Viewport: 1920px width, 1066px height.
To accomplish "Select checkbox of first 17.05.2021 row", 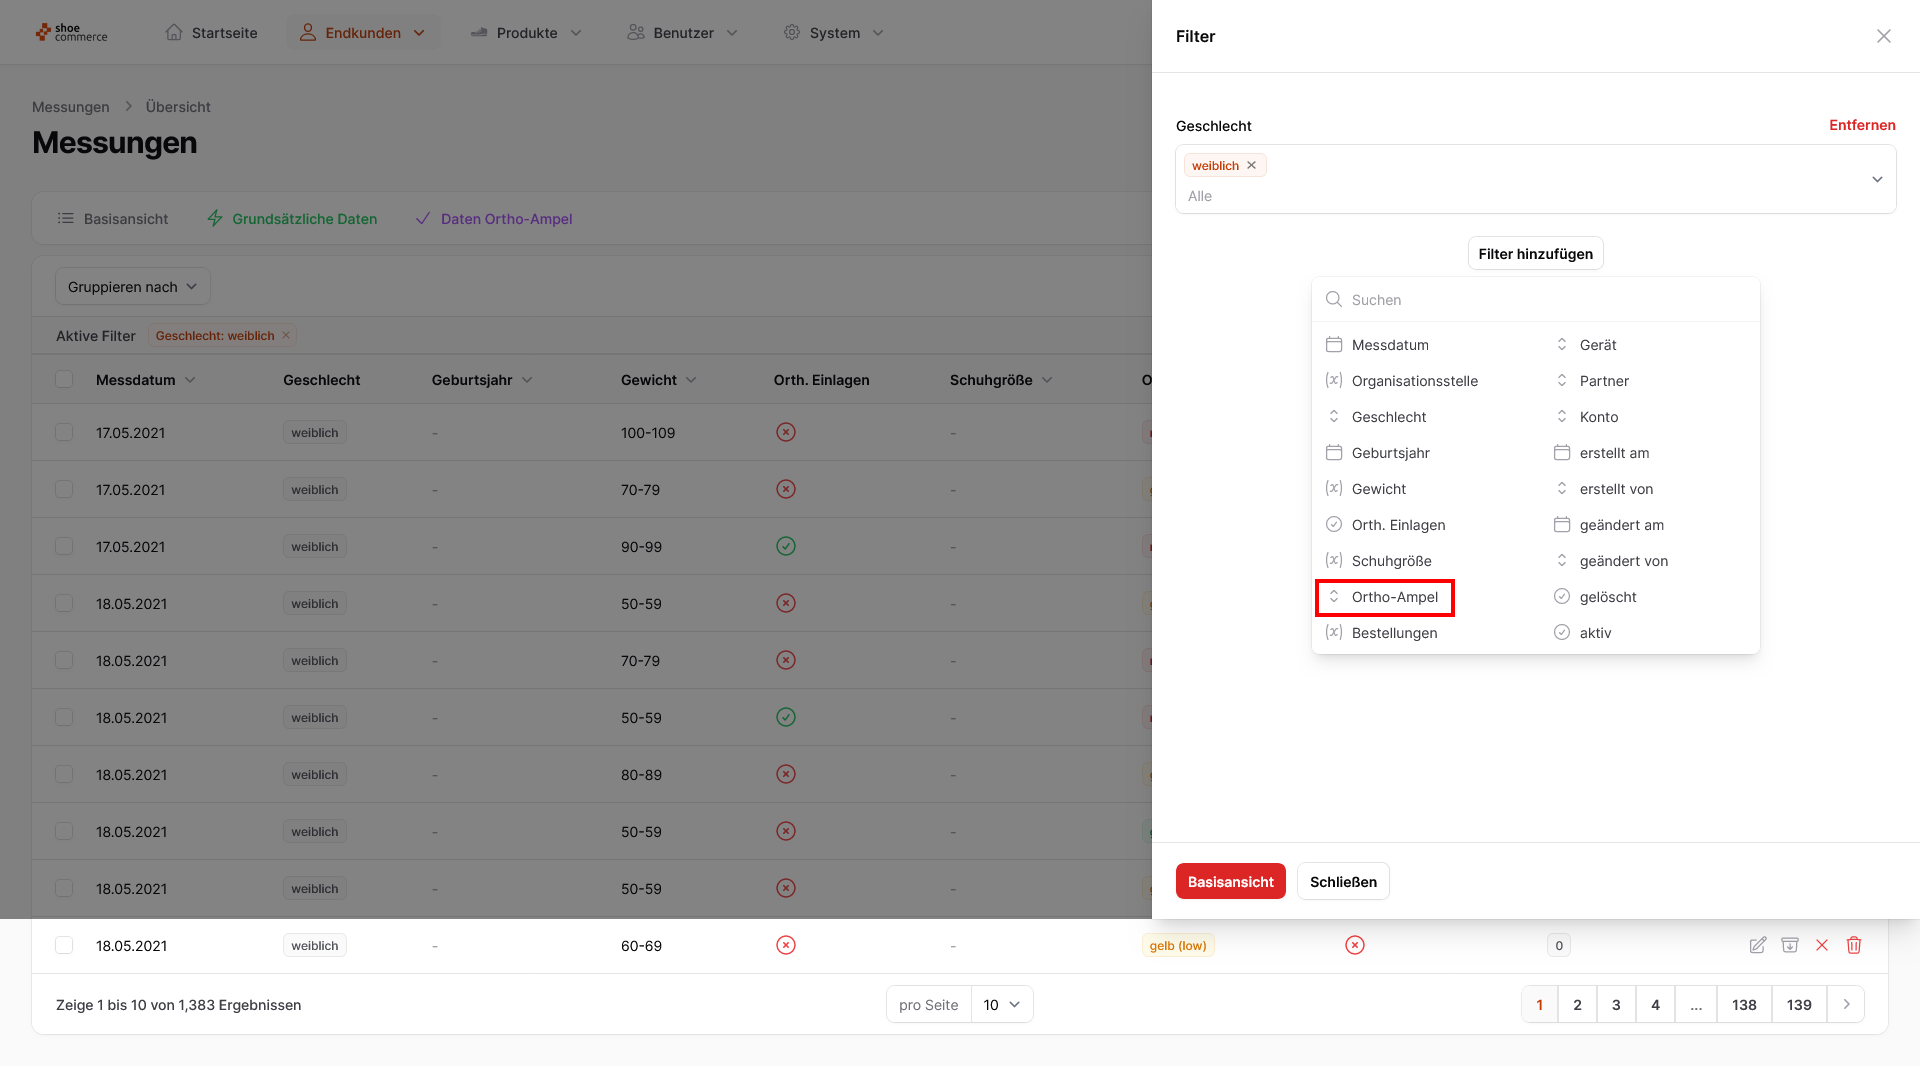I will pos(64,432).
